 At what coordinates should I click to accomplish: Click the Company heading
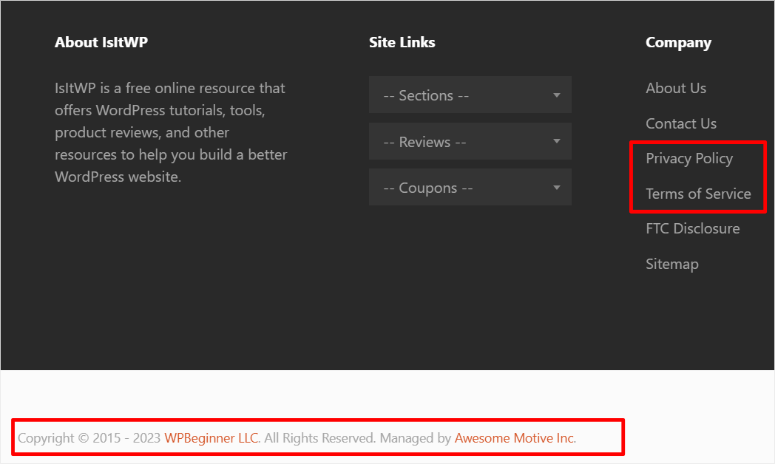click(x=678, y=42)
